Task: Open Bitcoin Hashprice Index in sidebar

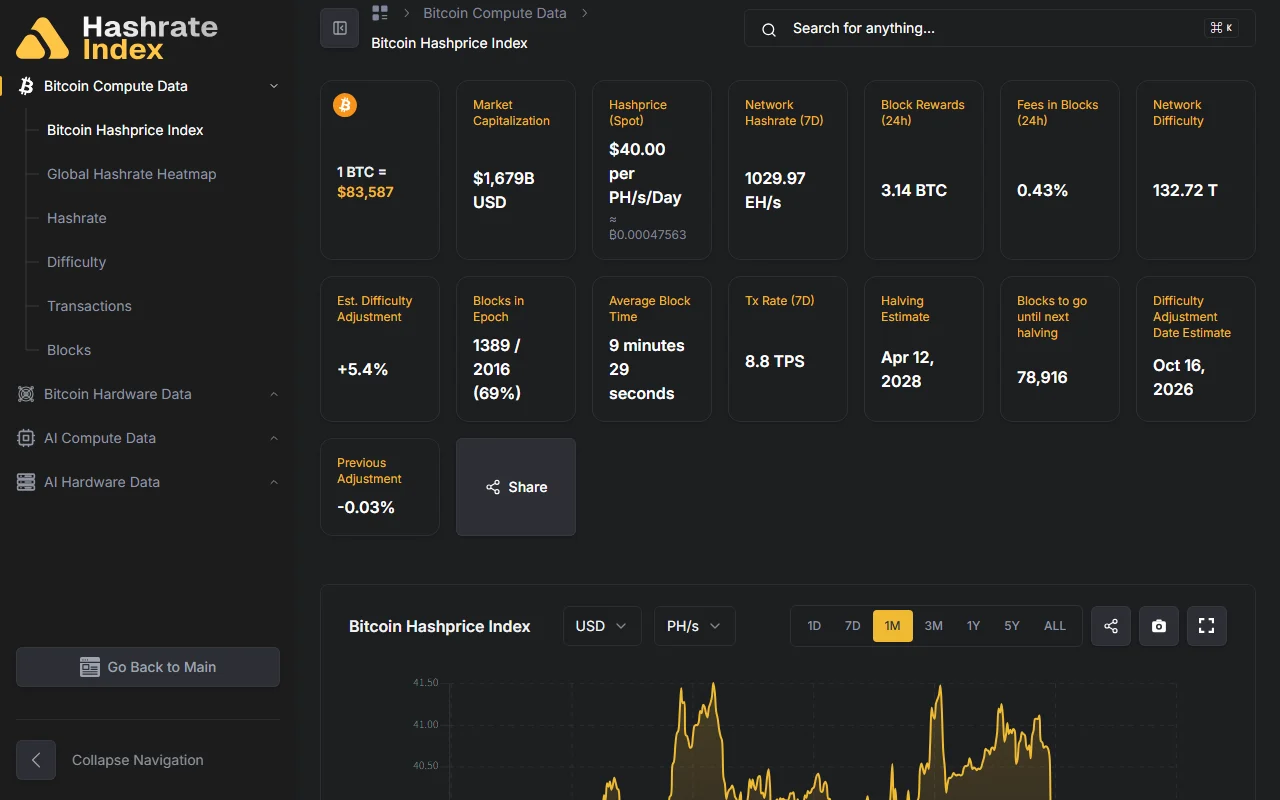Action: (125, 130)
